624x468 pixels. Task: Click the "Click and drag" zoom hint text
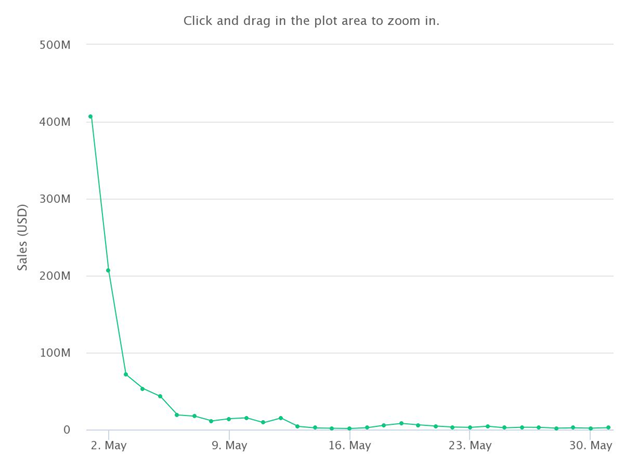[x=311, y=21]
